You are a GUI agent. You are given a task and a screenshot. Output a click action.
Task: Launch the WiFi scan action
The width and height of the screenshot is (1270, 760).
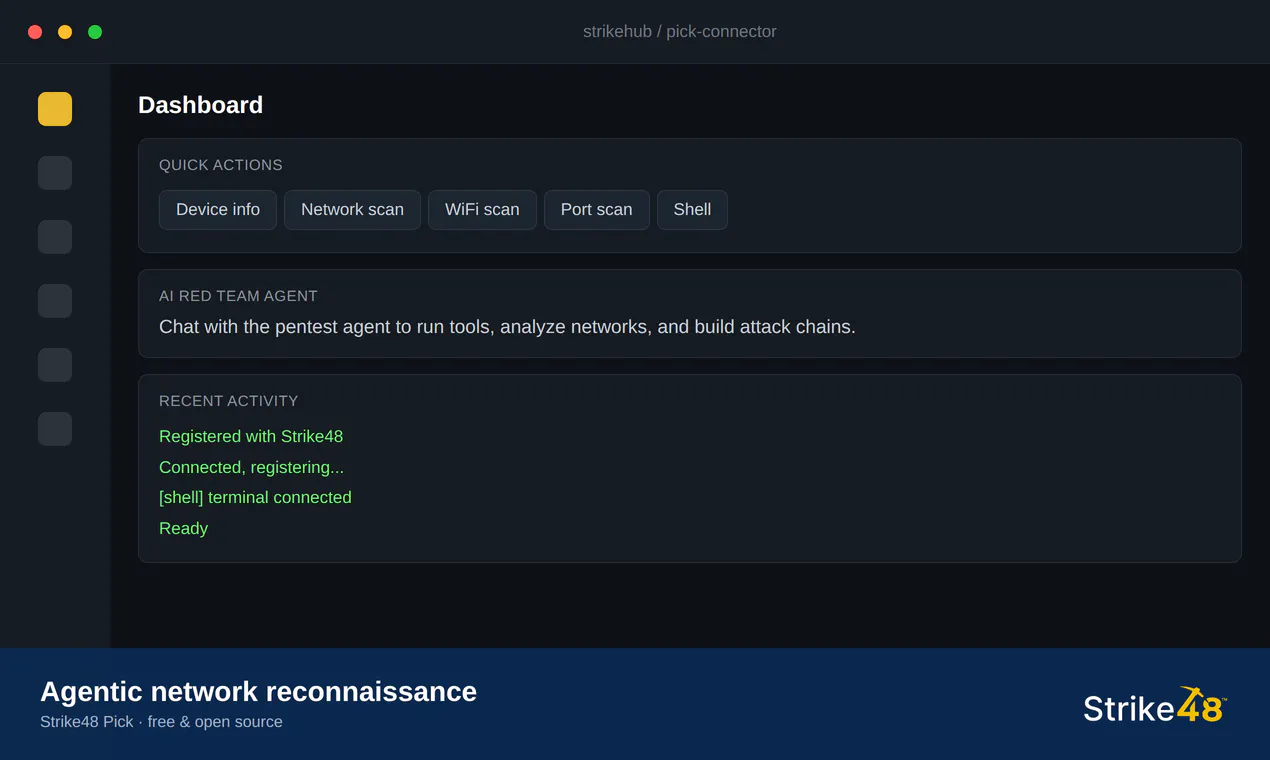point(482,210)
